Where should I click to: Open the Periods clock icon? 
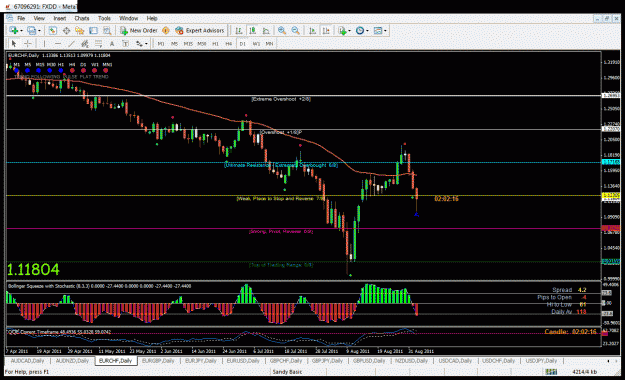pos(360,30)
